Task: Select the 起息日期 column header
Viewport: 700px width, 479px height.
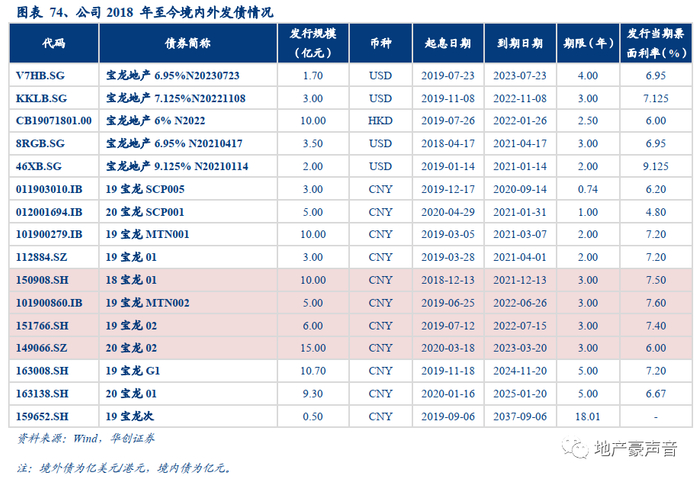Action: click(x=448, y=43)
